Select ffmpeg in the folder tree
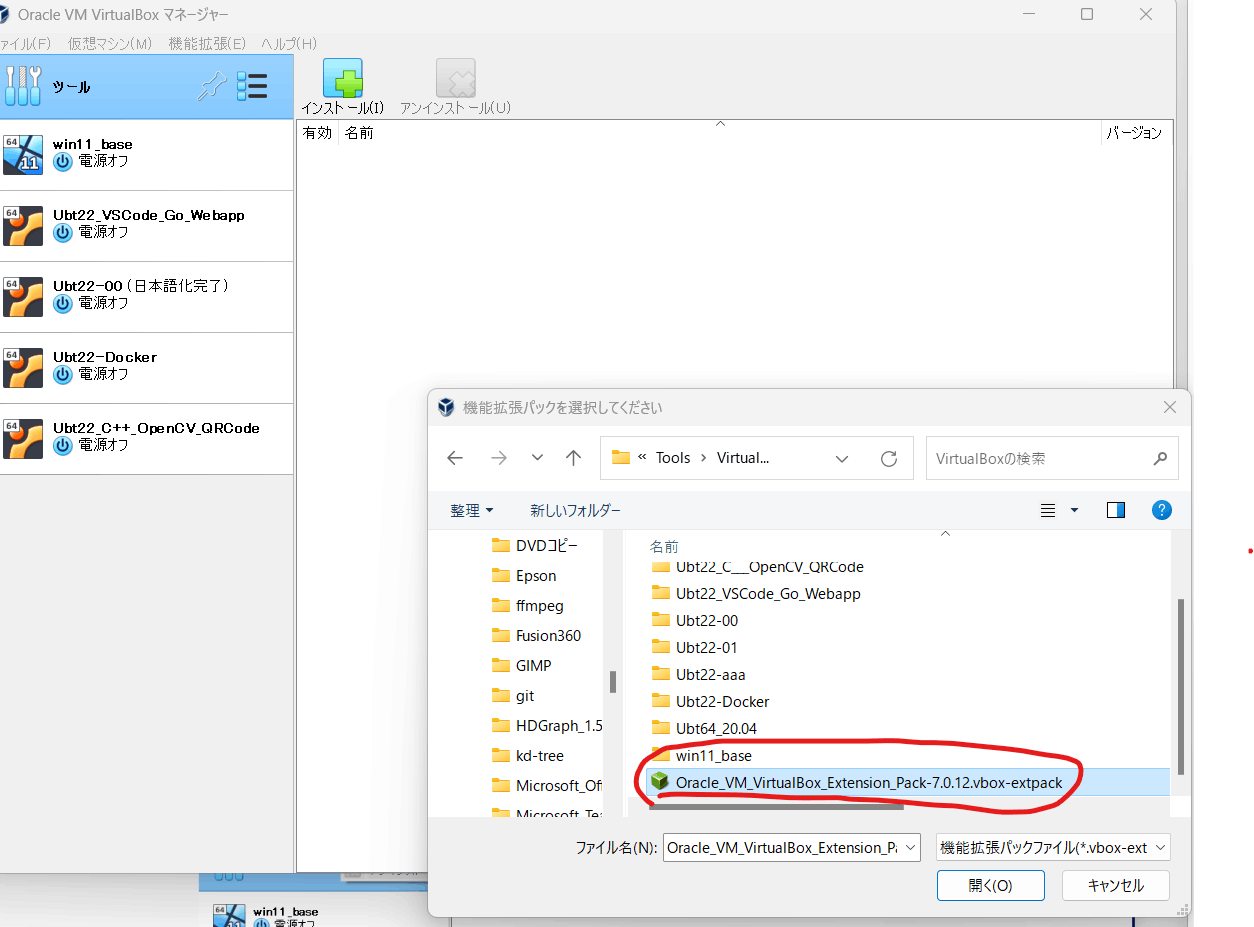This screenshot has height=927, width=1254. pos(540,606)
